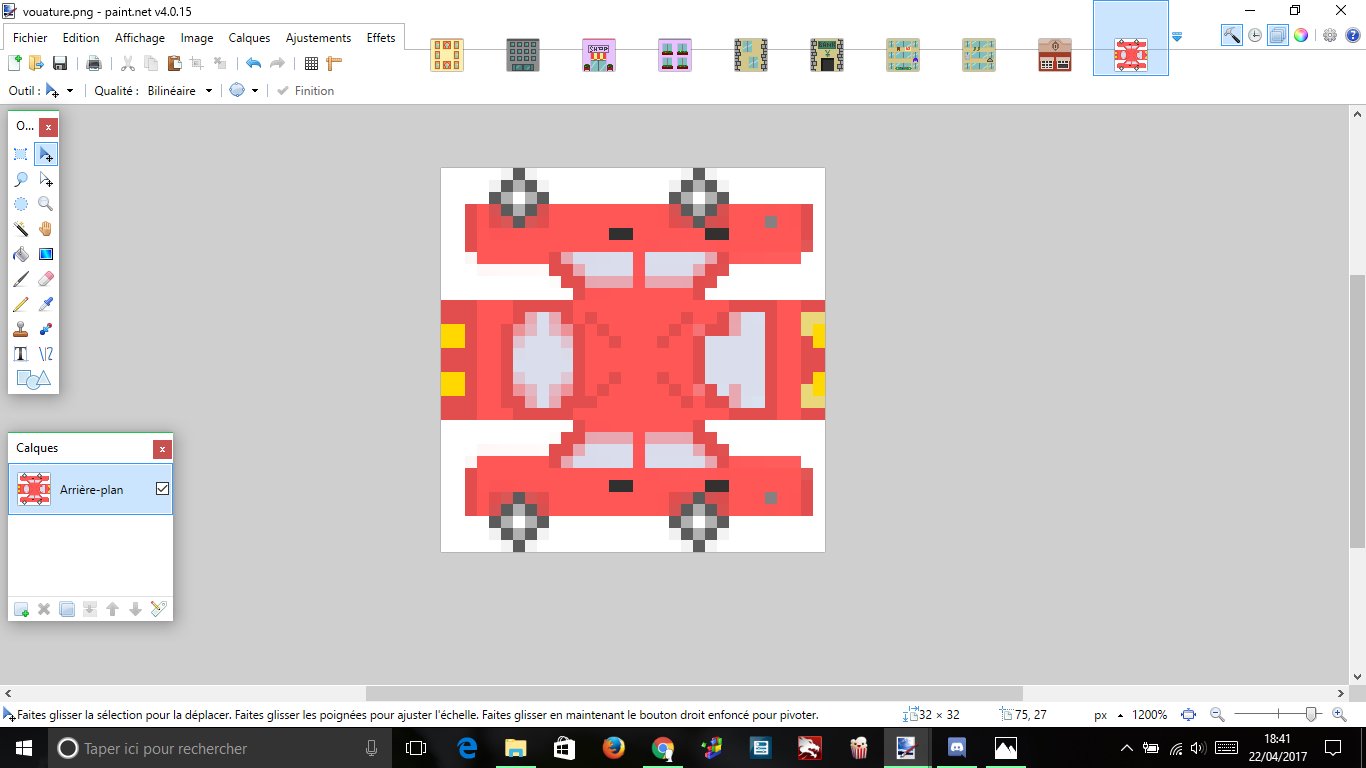Pick the Paint Bucket fill tool
1366x768 pixels.
20,254
